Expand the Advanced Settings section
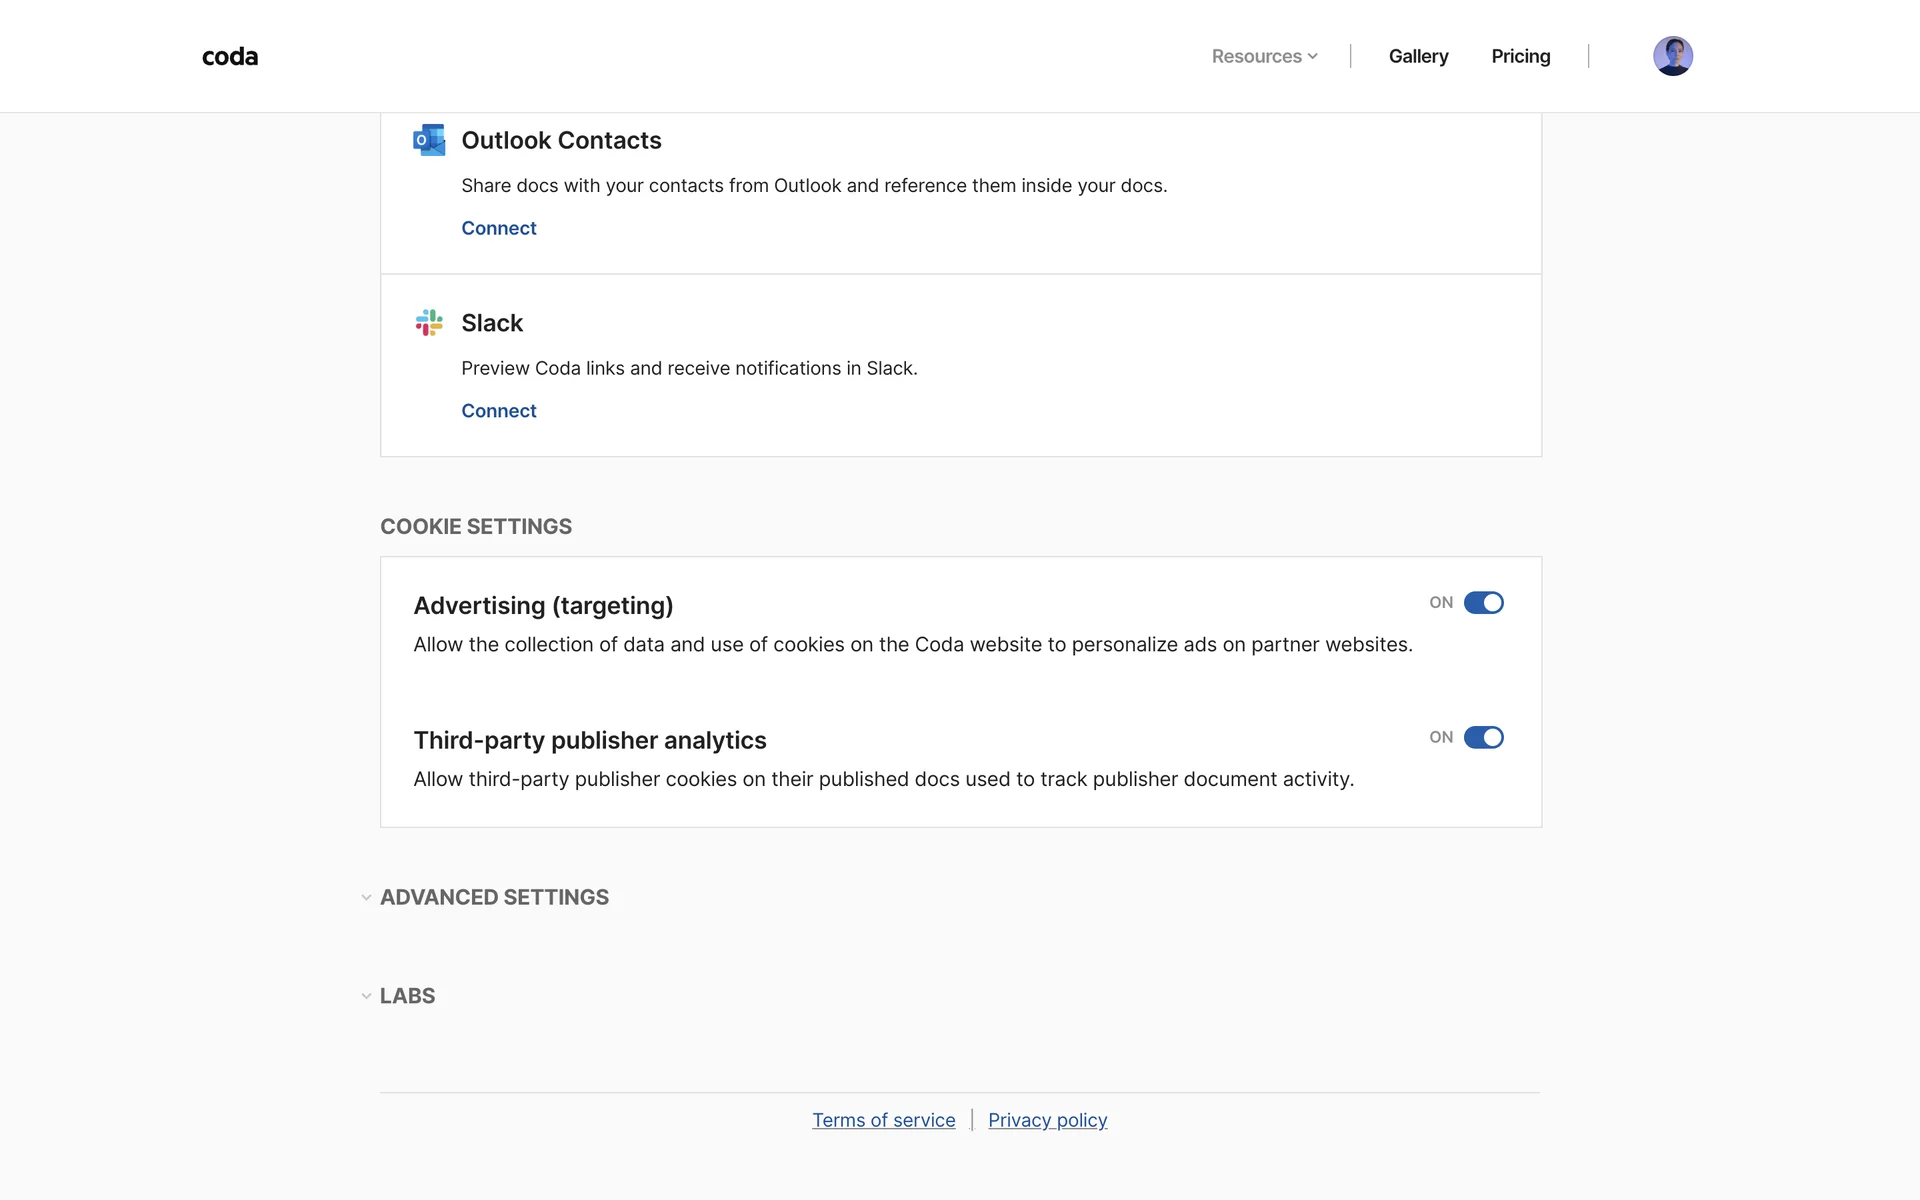The height and width of the screenshot is (1200, 1920). tap(493, 897)
